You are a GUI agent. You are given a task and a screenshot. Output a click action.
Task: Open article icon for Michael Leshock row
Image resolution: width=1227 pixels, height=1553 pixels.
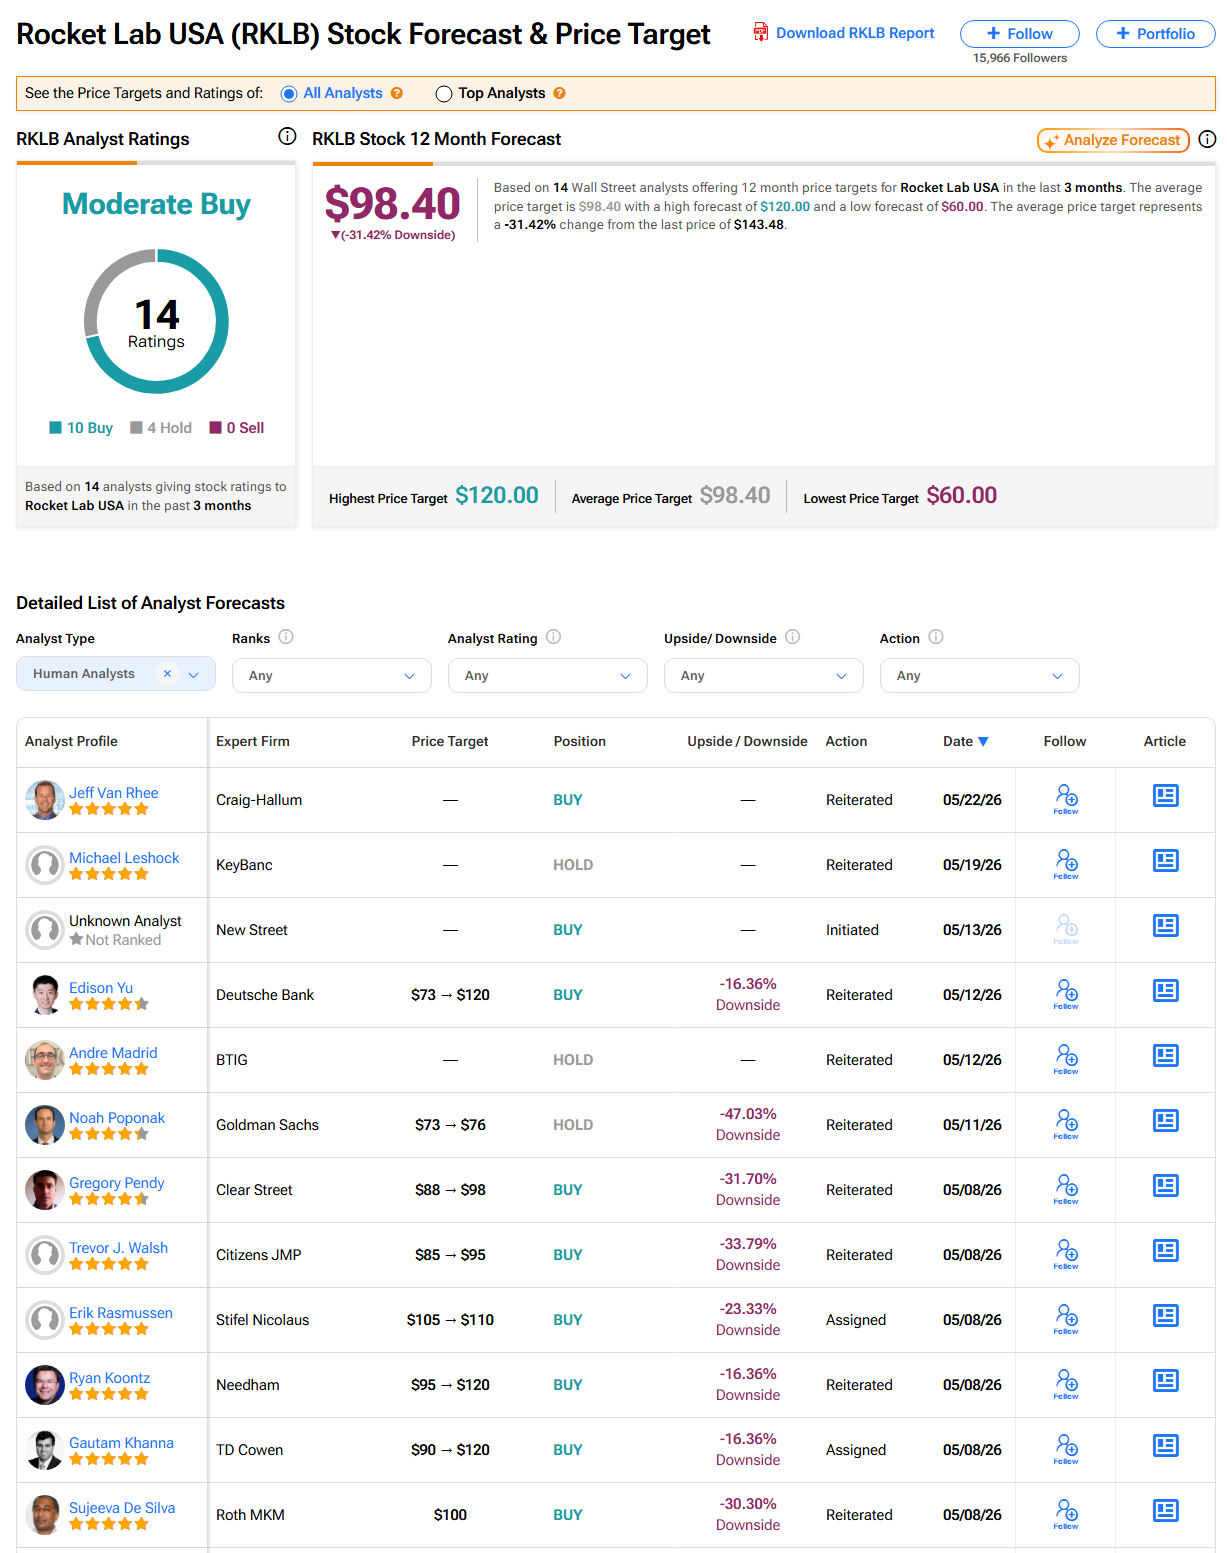click(1165, 861)
